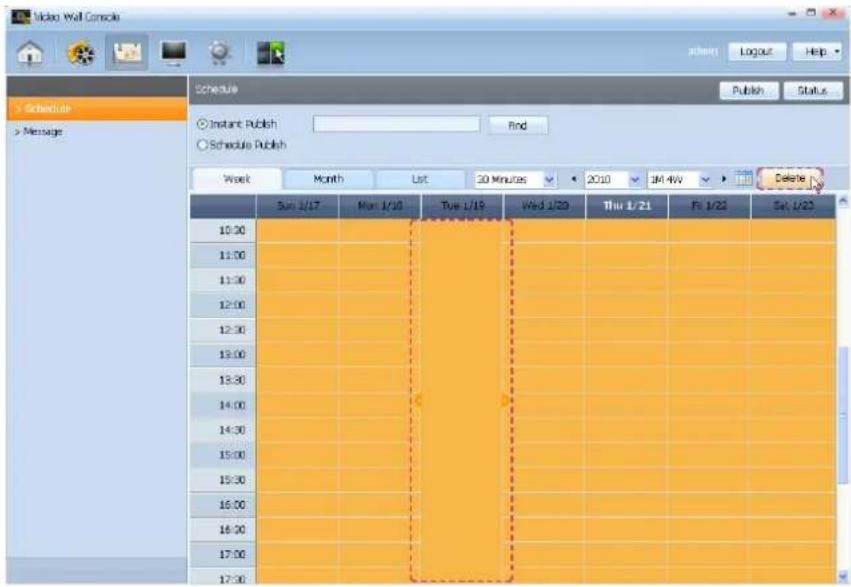The image size is (851, 587).
Task: Select the Instant Publish radio button
Action: (x=202, y=124)
